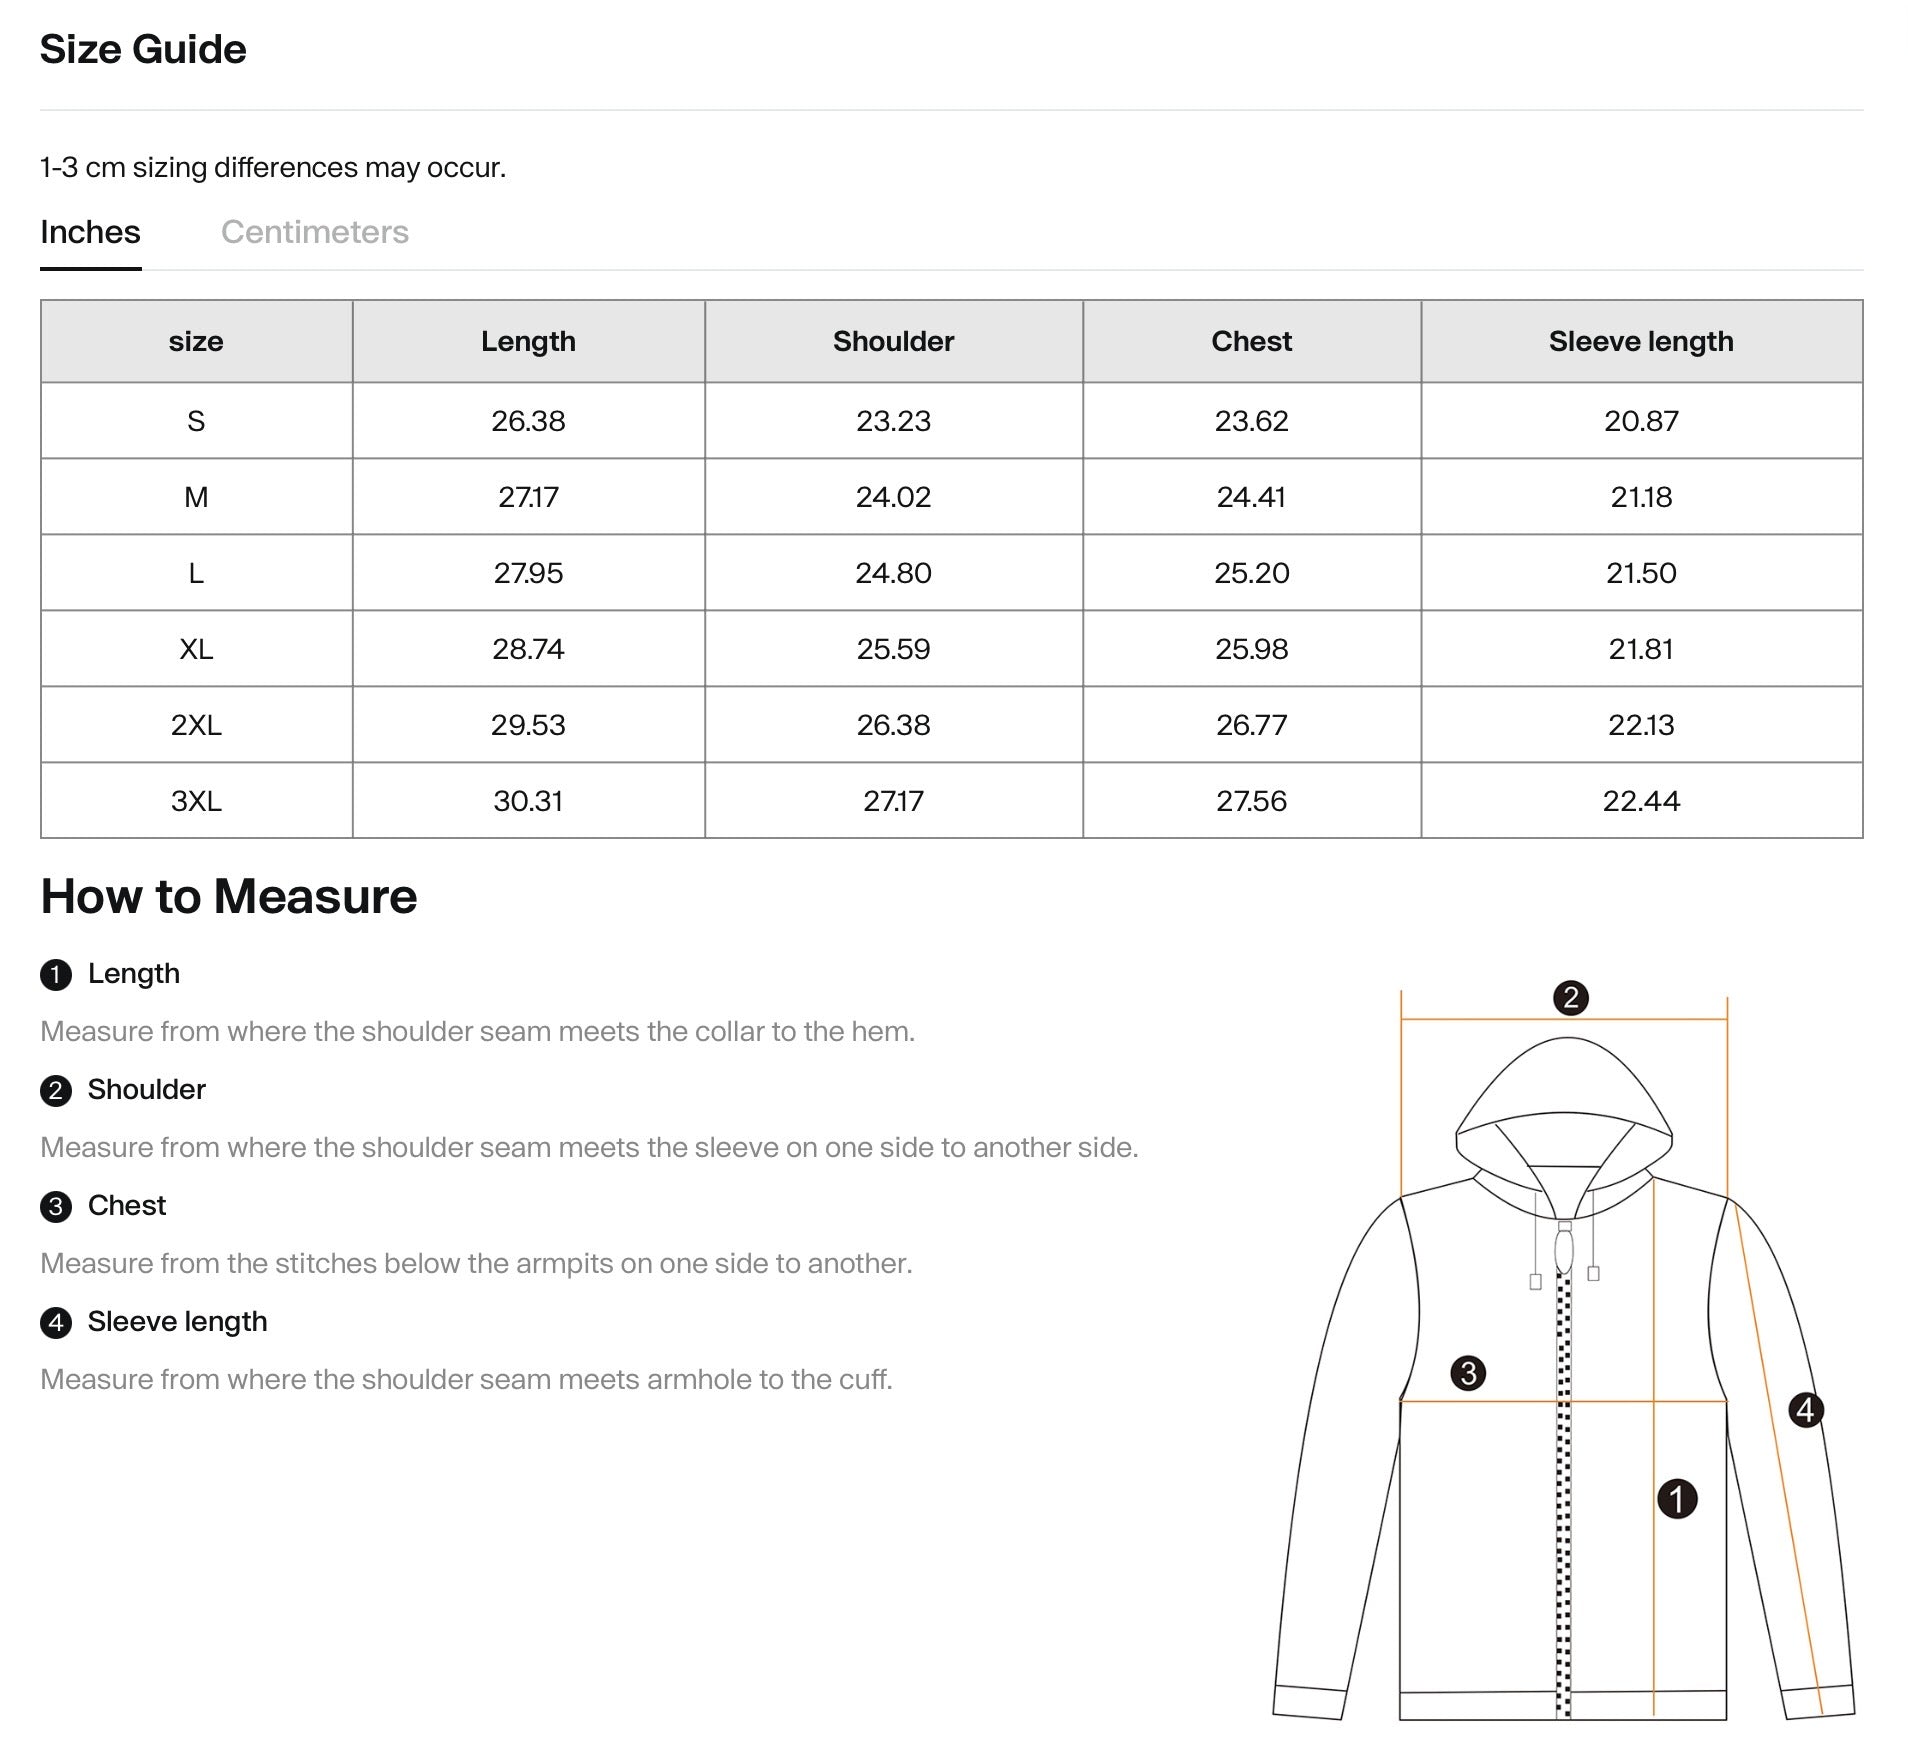Switch to the Centimeters tab

point(314,232)
